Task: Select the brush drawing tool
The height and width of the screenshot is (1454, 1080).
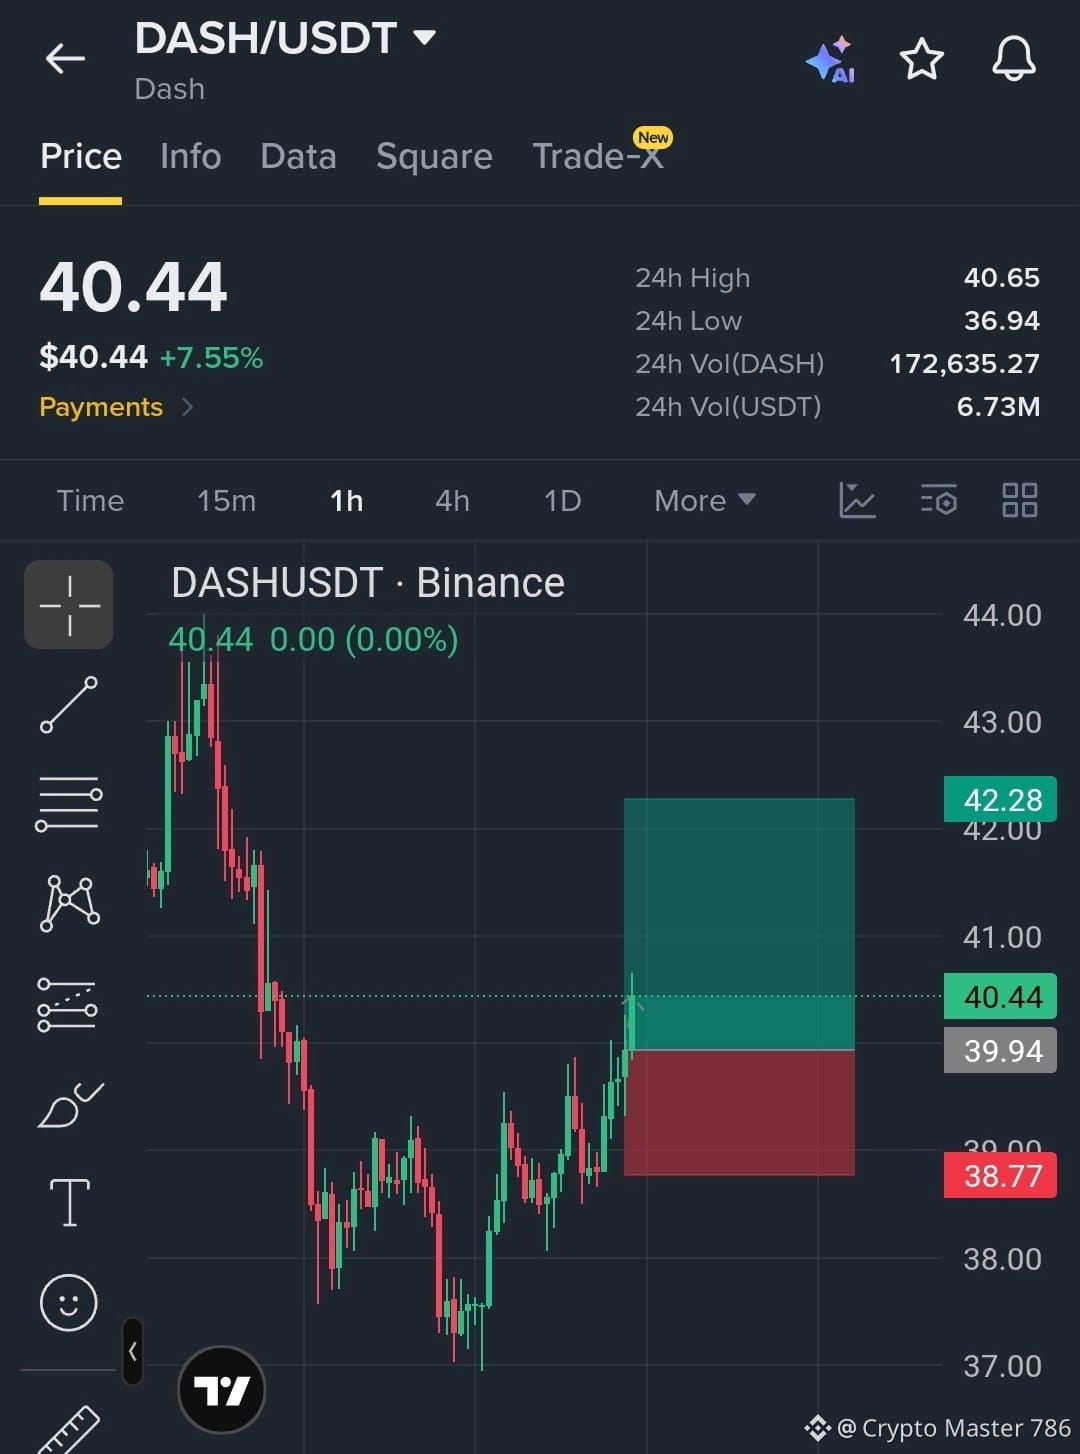Action: 69,1104
